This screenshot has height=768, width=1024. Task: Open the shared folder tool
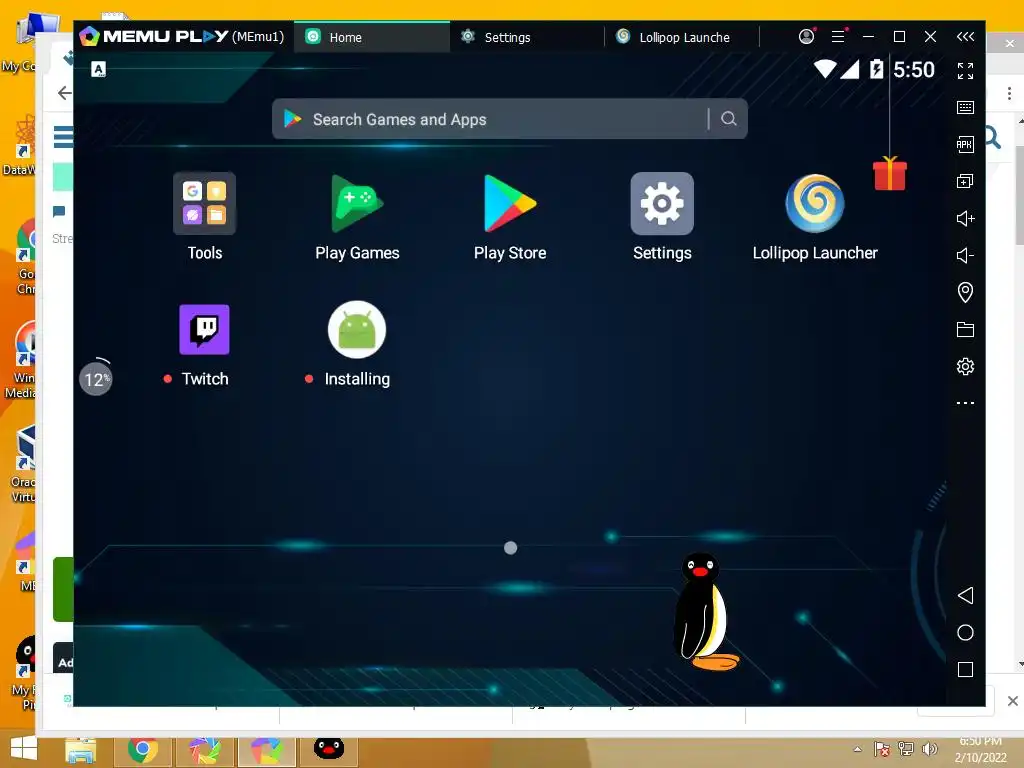coord(965,329)
